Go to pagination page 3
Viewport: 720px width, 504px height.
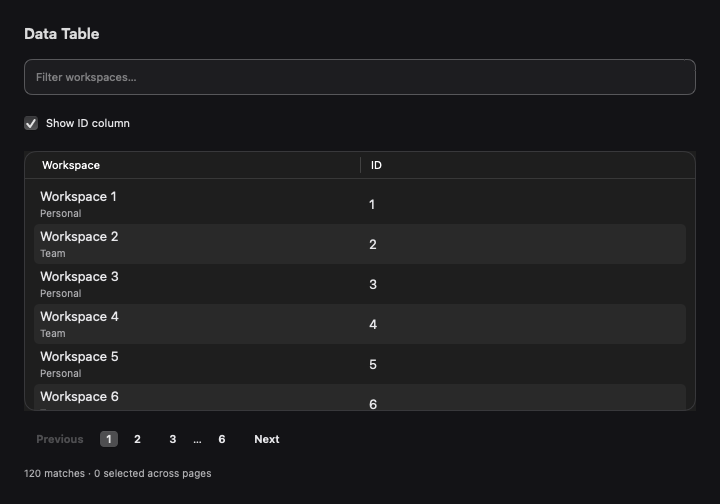[173, 439]
